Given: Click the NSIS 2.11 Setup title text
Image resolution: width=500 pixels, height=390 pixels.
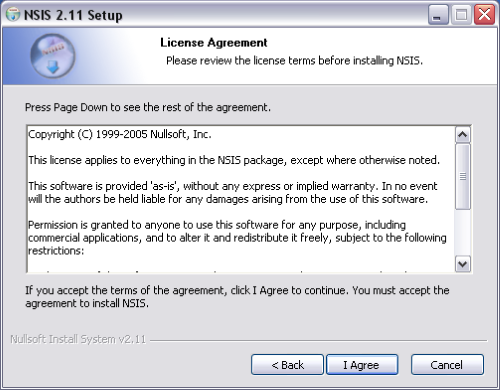Looking at the screenshot, I should [x=73, y=15].
